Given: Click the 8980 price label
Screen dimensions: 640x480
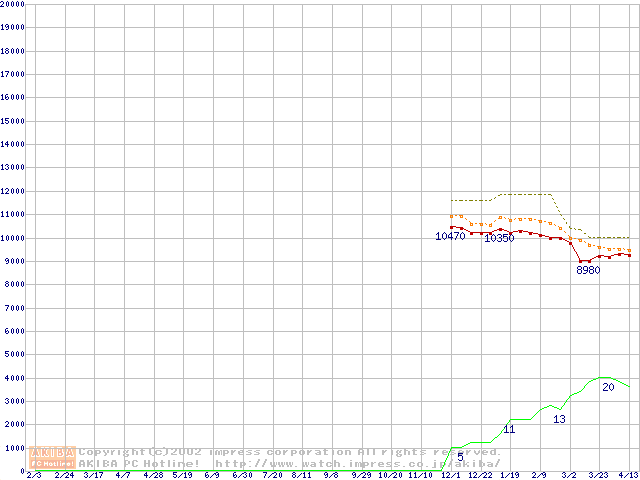Looking at the screenshot, I should (x=588, y=270).
